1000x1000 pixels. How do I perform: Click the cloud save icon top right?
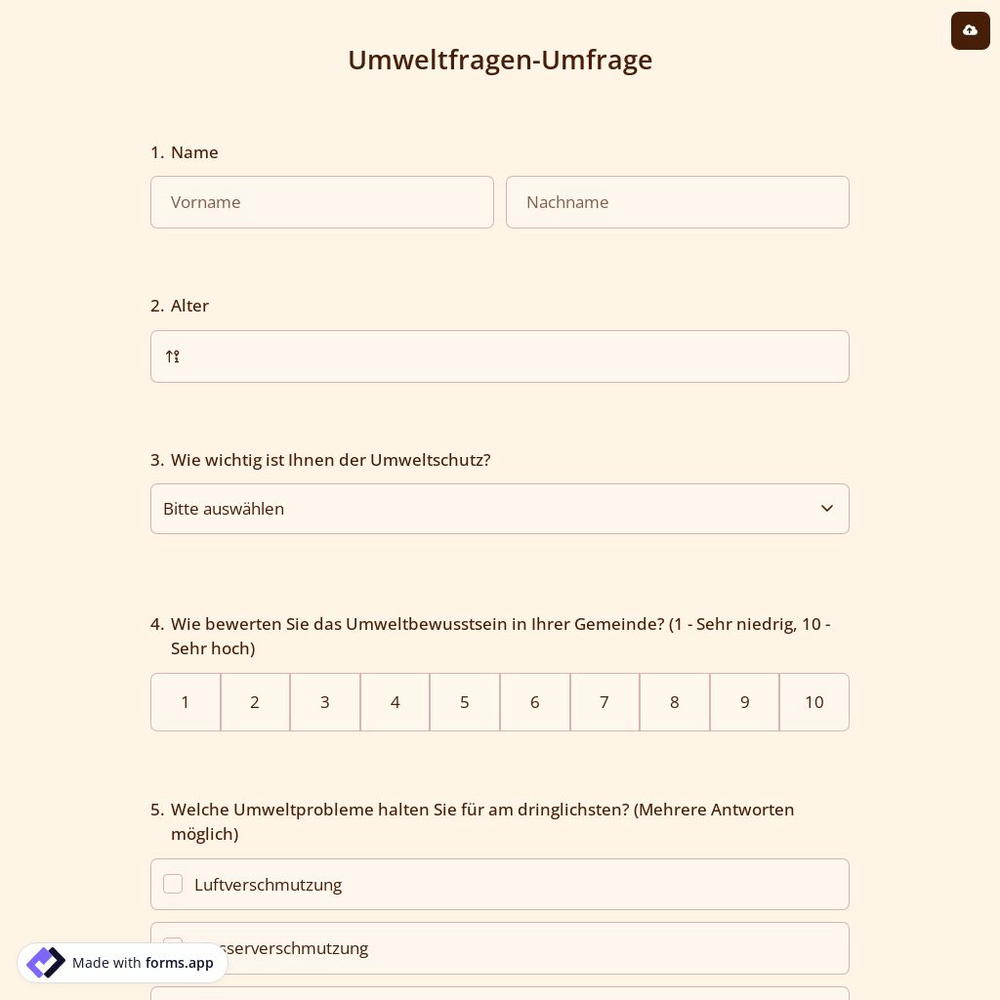[970, 30]
